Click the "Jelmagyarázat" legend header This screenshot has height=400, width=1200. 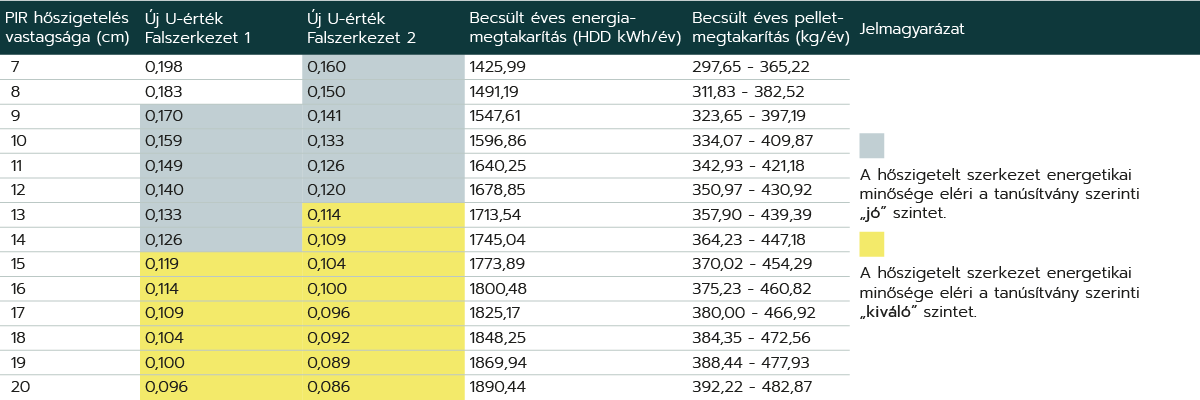(911, 29)
